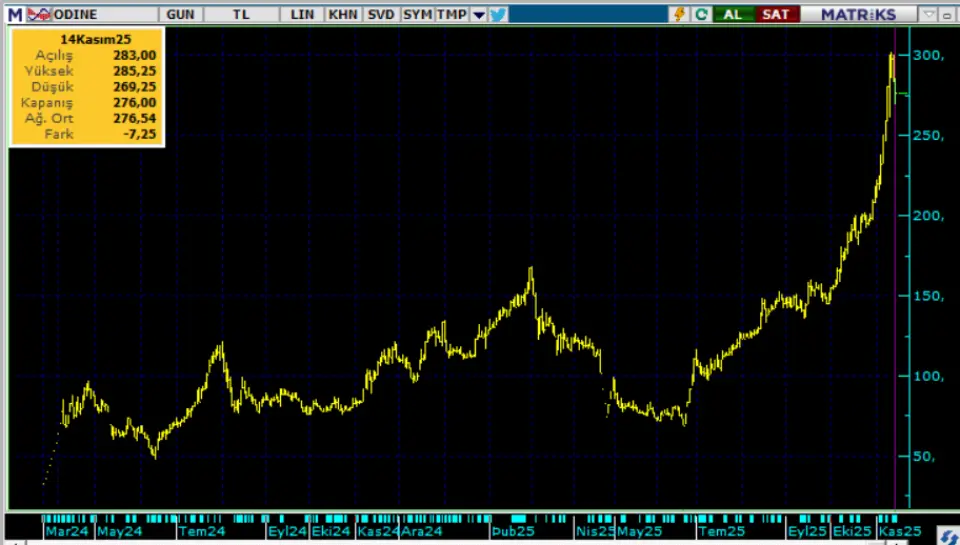Click the green AL buy button
Viewport: 960px width, 545px height.
pyautogui.click(x=733, y=14)
